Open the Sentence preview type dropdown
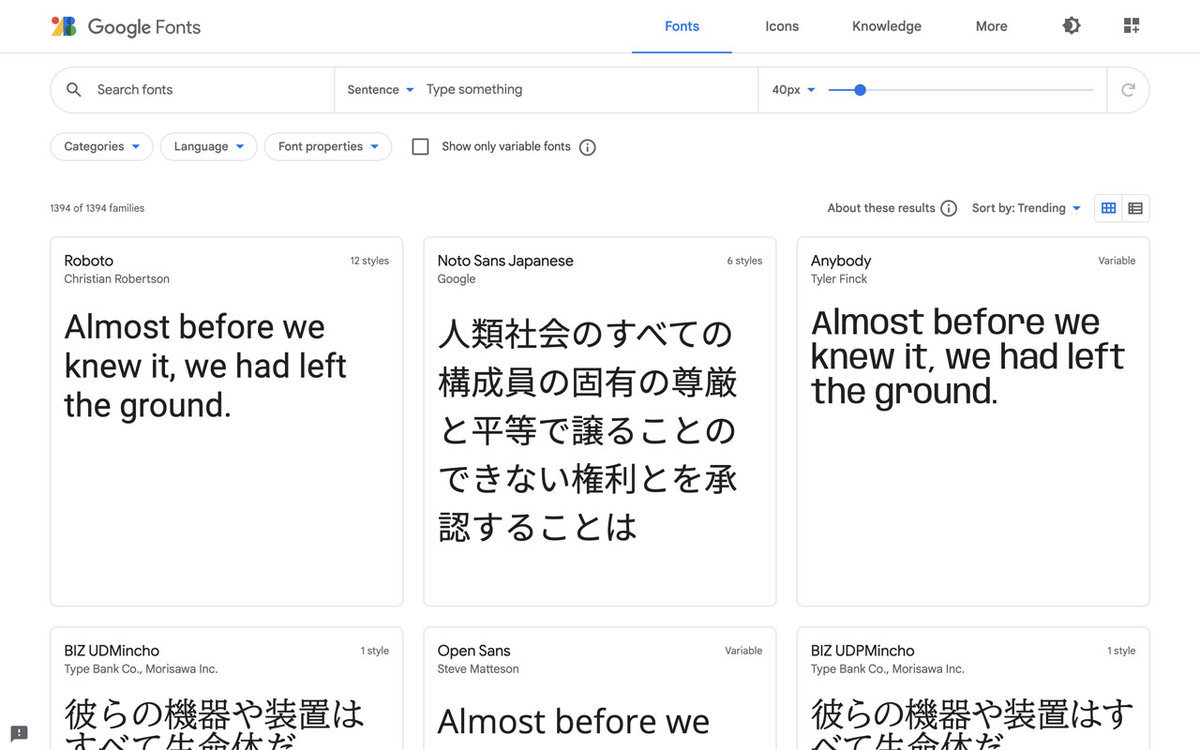The image size is (1200, 750). [x=380, y=90]
